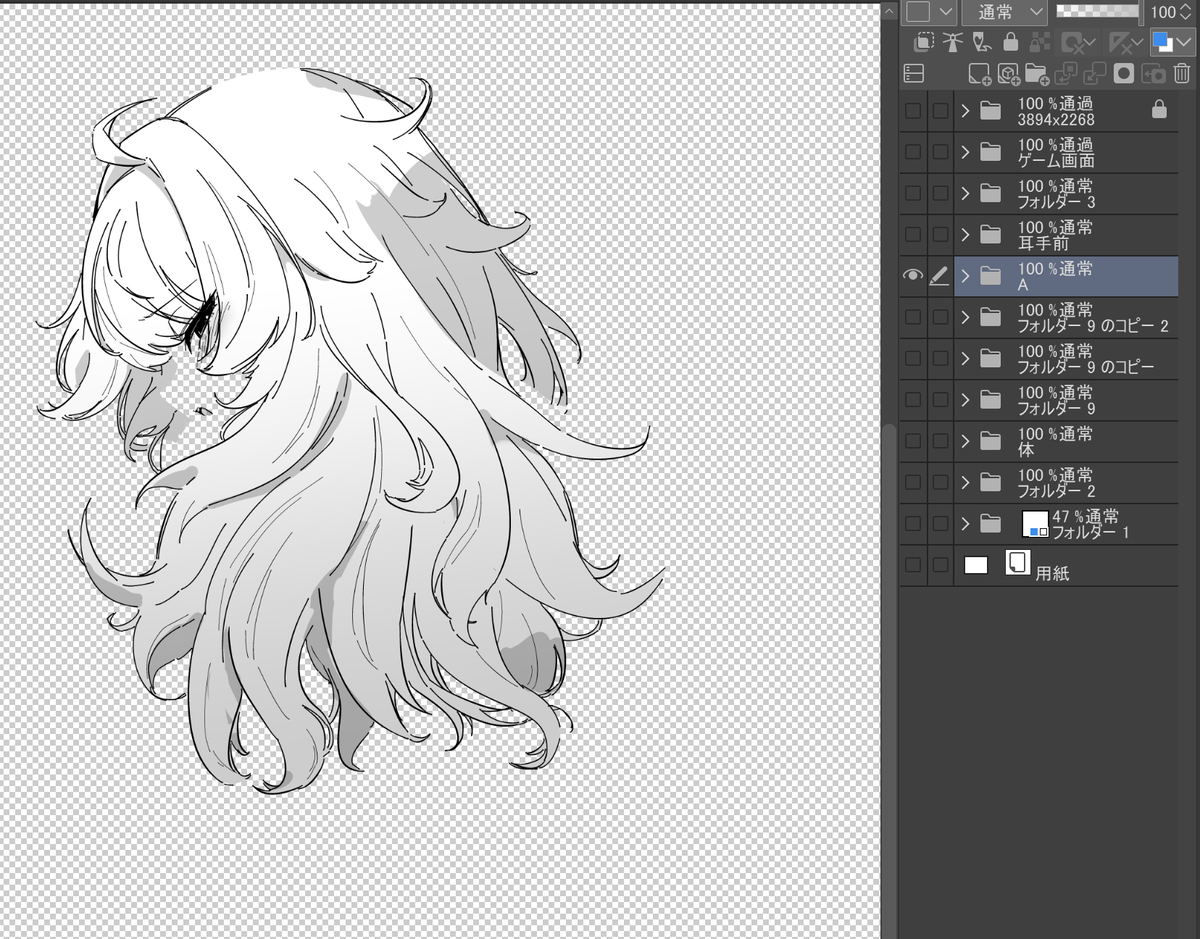This screenshot has height=939, width=1200.
Task: Click the two-pane layer view icon
Action: 912,73
